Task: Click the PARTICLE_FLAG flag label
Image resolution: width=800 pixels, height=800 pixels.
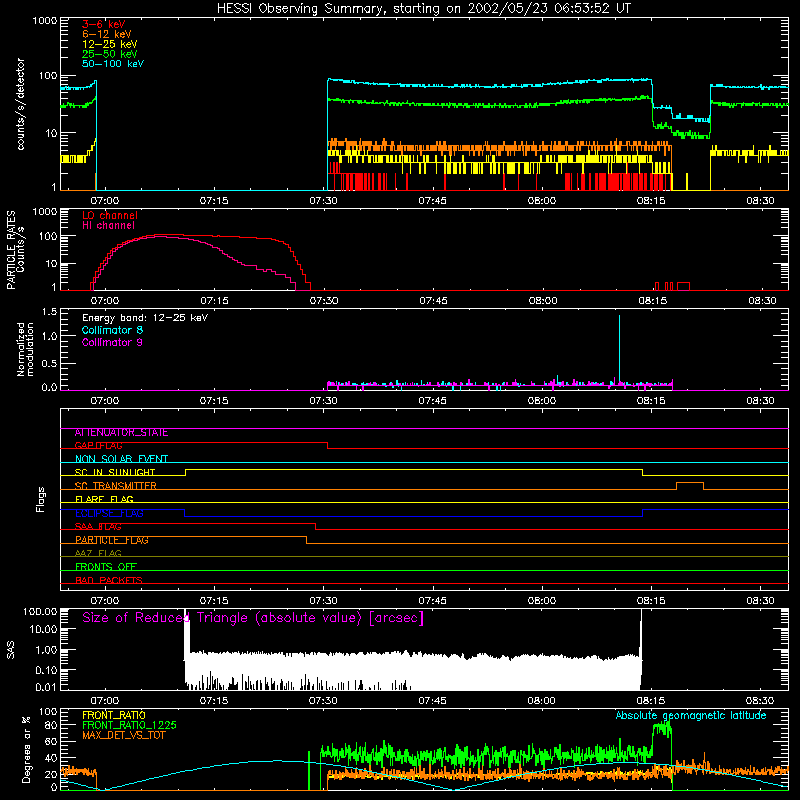Action: pyautogui.click(x=112, y=540)
